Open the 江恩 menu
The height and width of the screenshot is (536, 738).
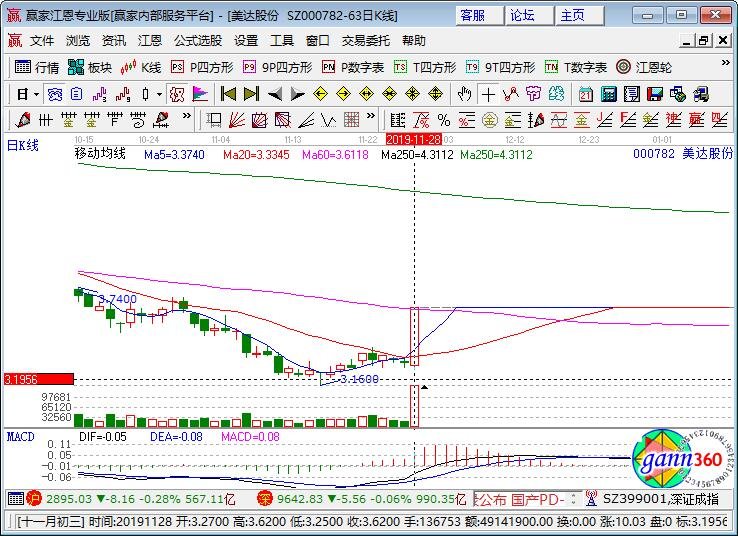tap(150, 41)
